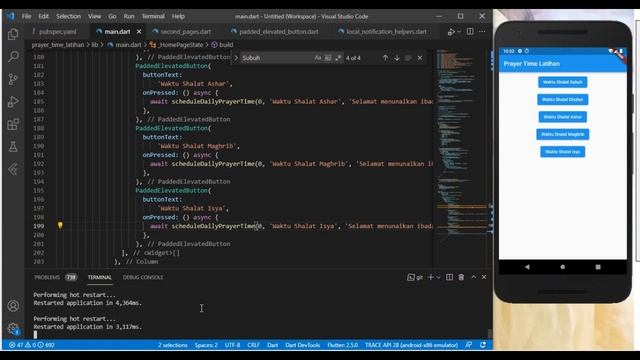Screen dimensions: 640x360
Task: Split the terminal
Action: coord(449,277)
